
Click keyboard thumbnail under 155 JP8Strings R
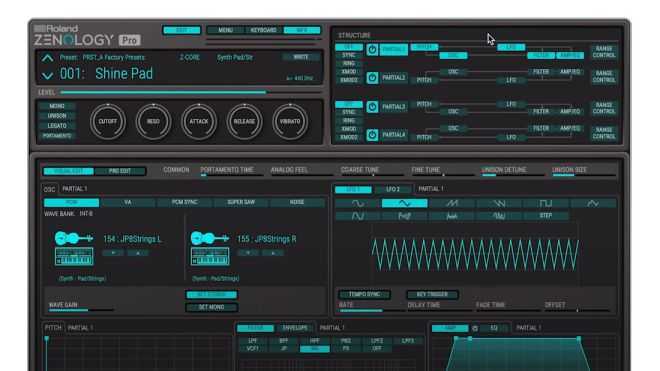click(210, 256)
